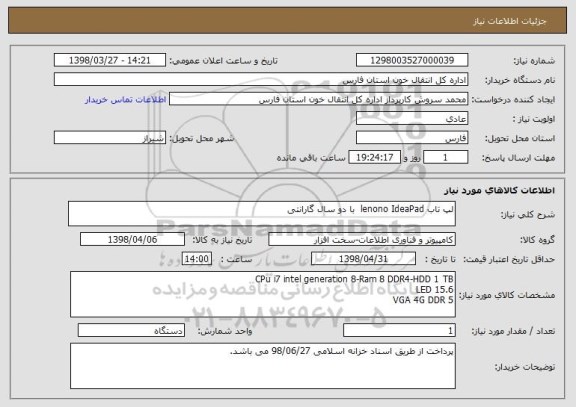Screen dimensions: 576x407
Task: Select the اولویت نیاز field showing عادی
Action: 412,119
